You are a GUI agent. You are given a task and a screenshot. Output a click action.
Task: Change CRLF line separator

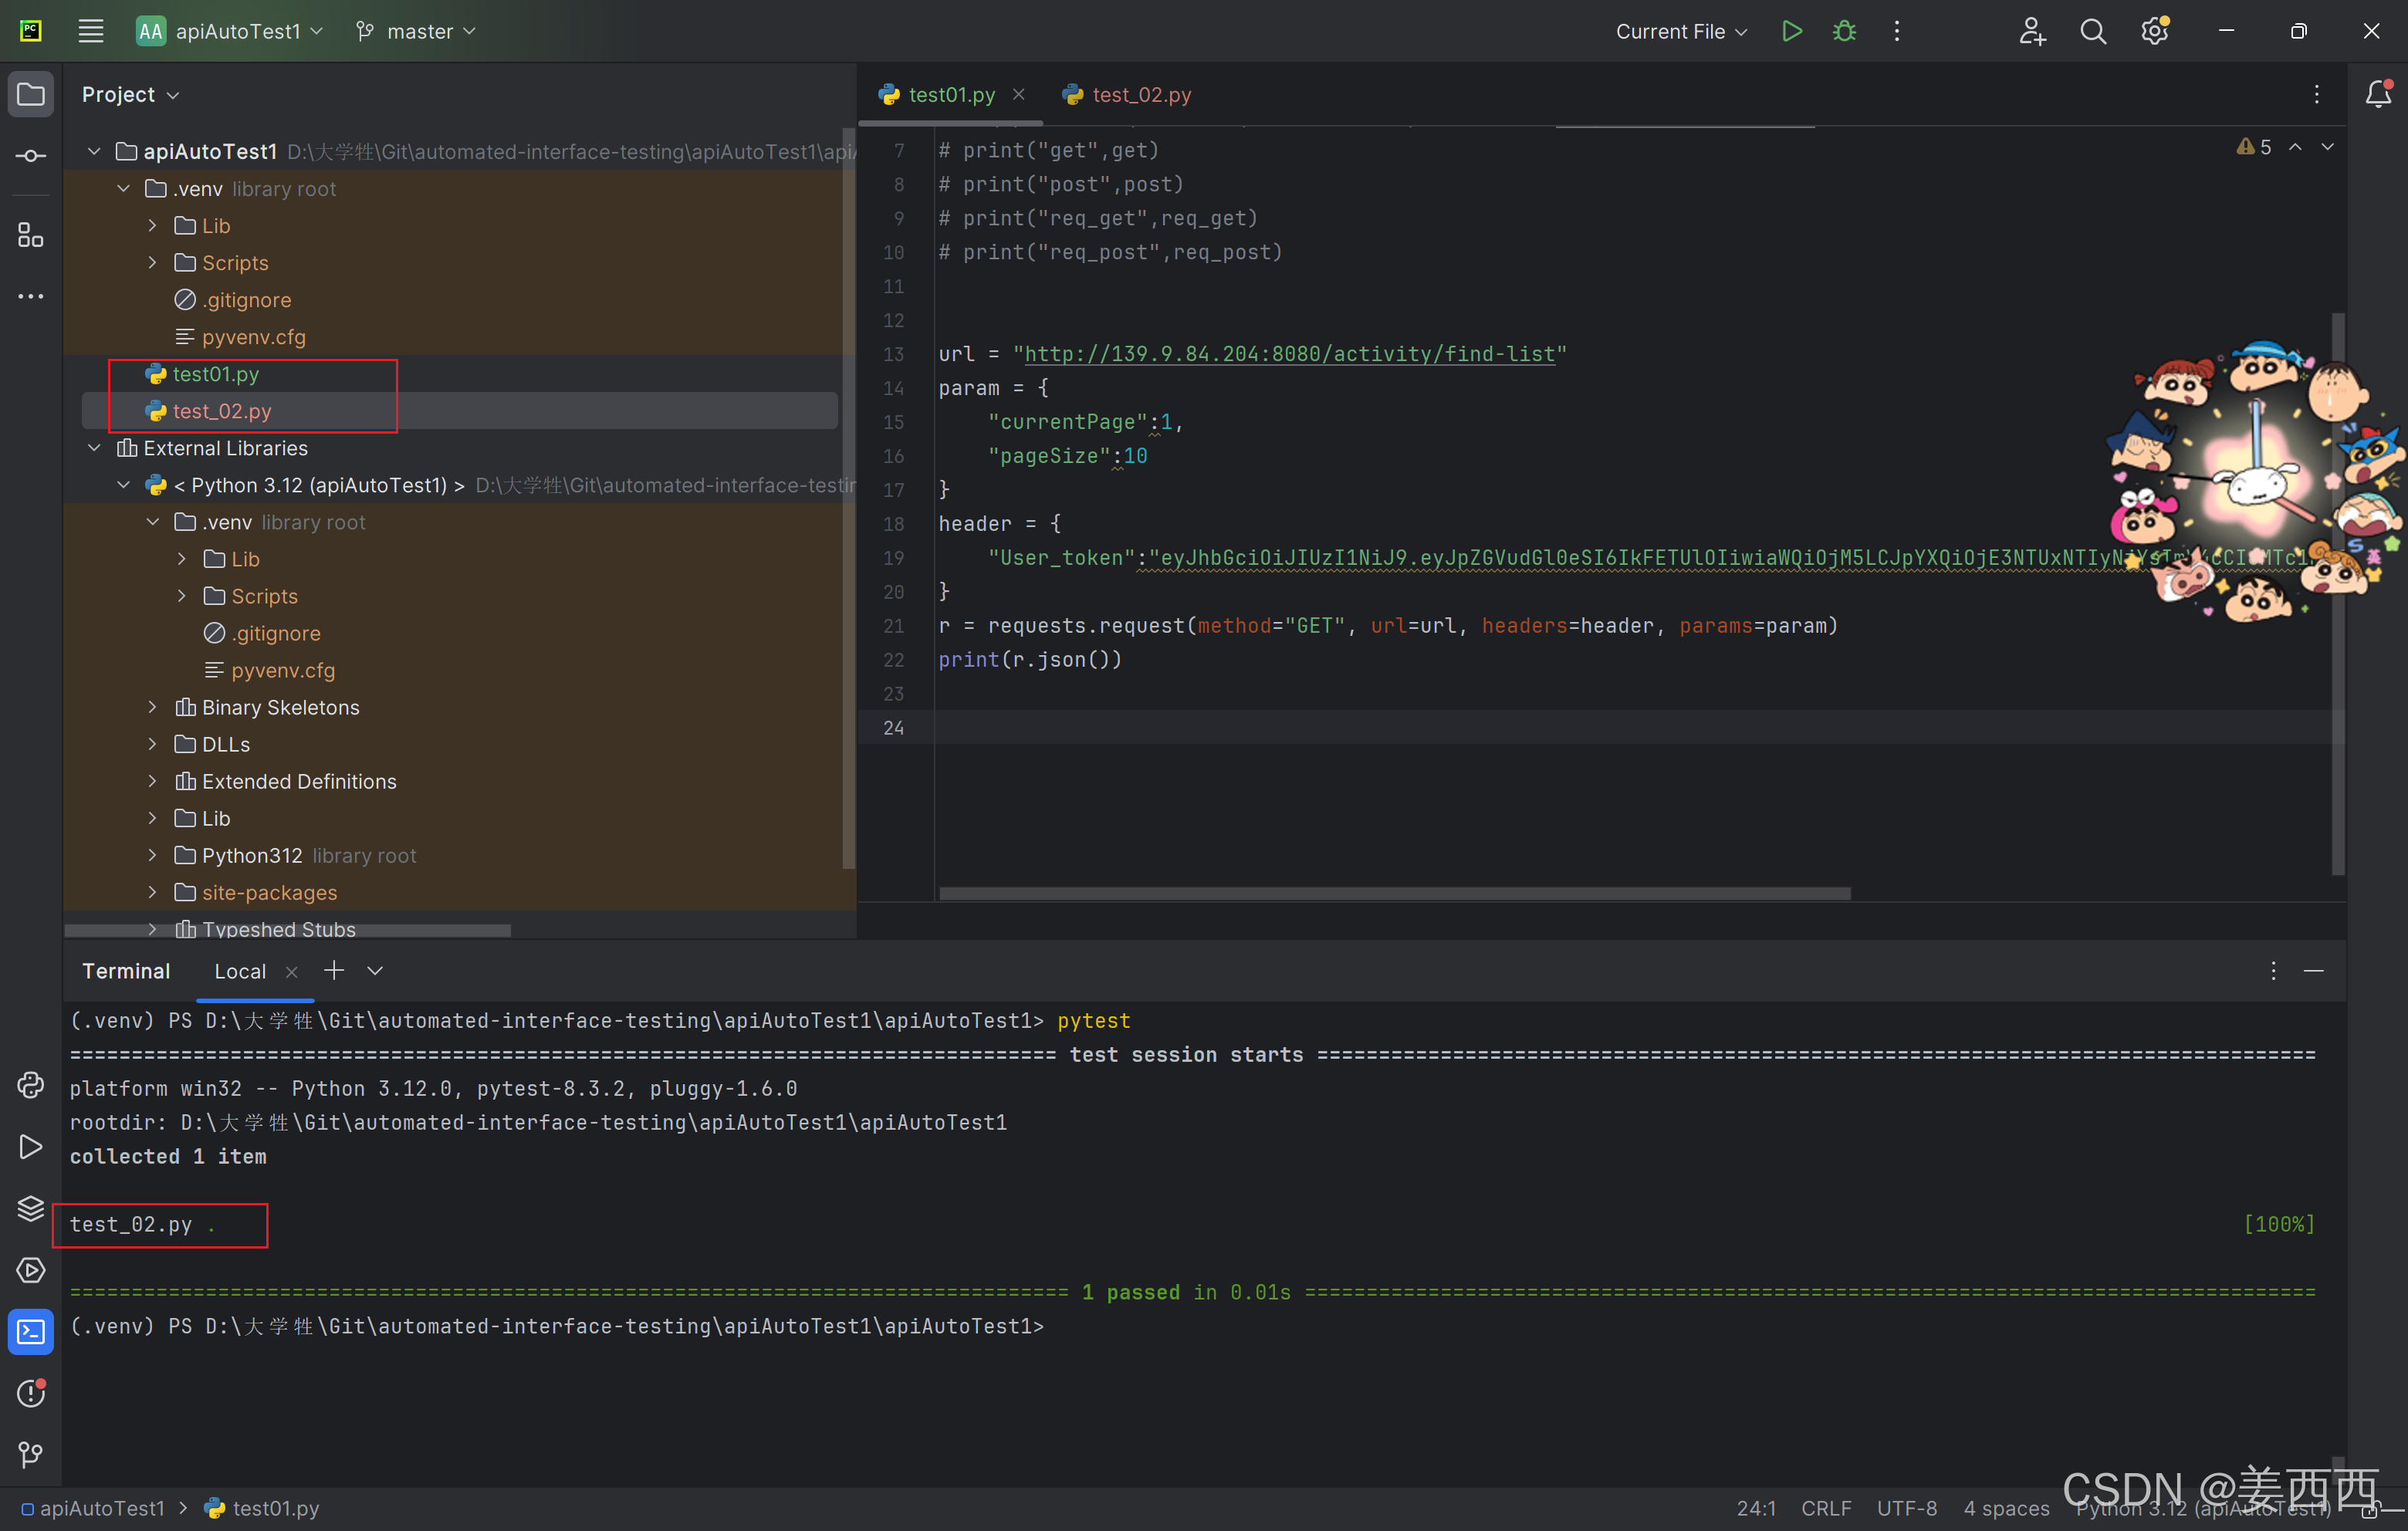tap(1825, 1508)
